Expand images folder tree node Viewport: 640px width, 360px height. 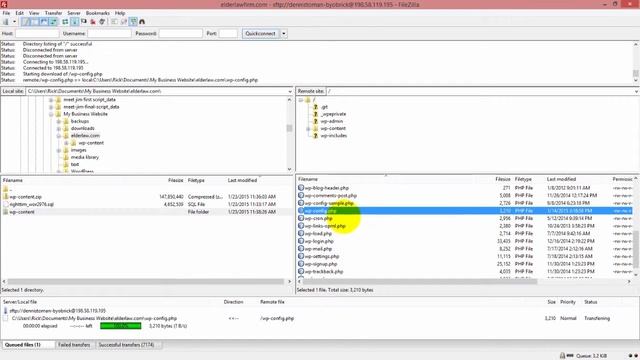pos(59,151)
